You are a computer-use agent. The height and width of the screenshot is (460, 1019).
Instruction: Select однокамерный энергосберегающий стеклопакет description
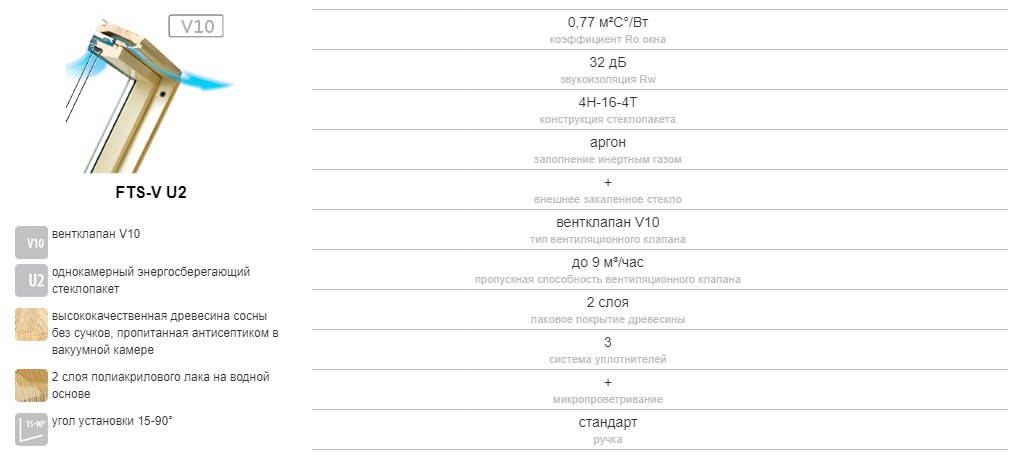[151, 280]
